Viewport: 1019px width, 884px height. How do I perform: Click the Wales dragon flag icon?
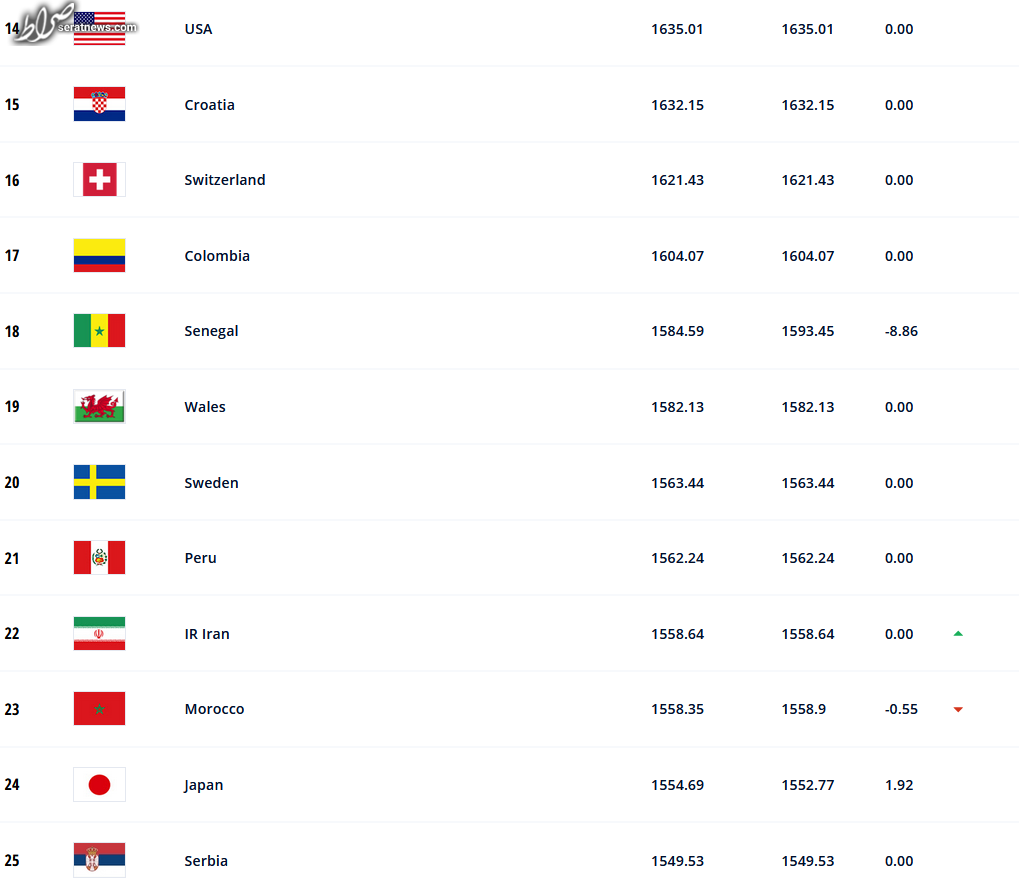(99, 406)
